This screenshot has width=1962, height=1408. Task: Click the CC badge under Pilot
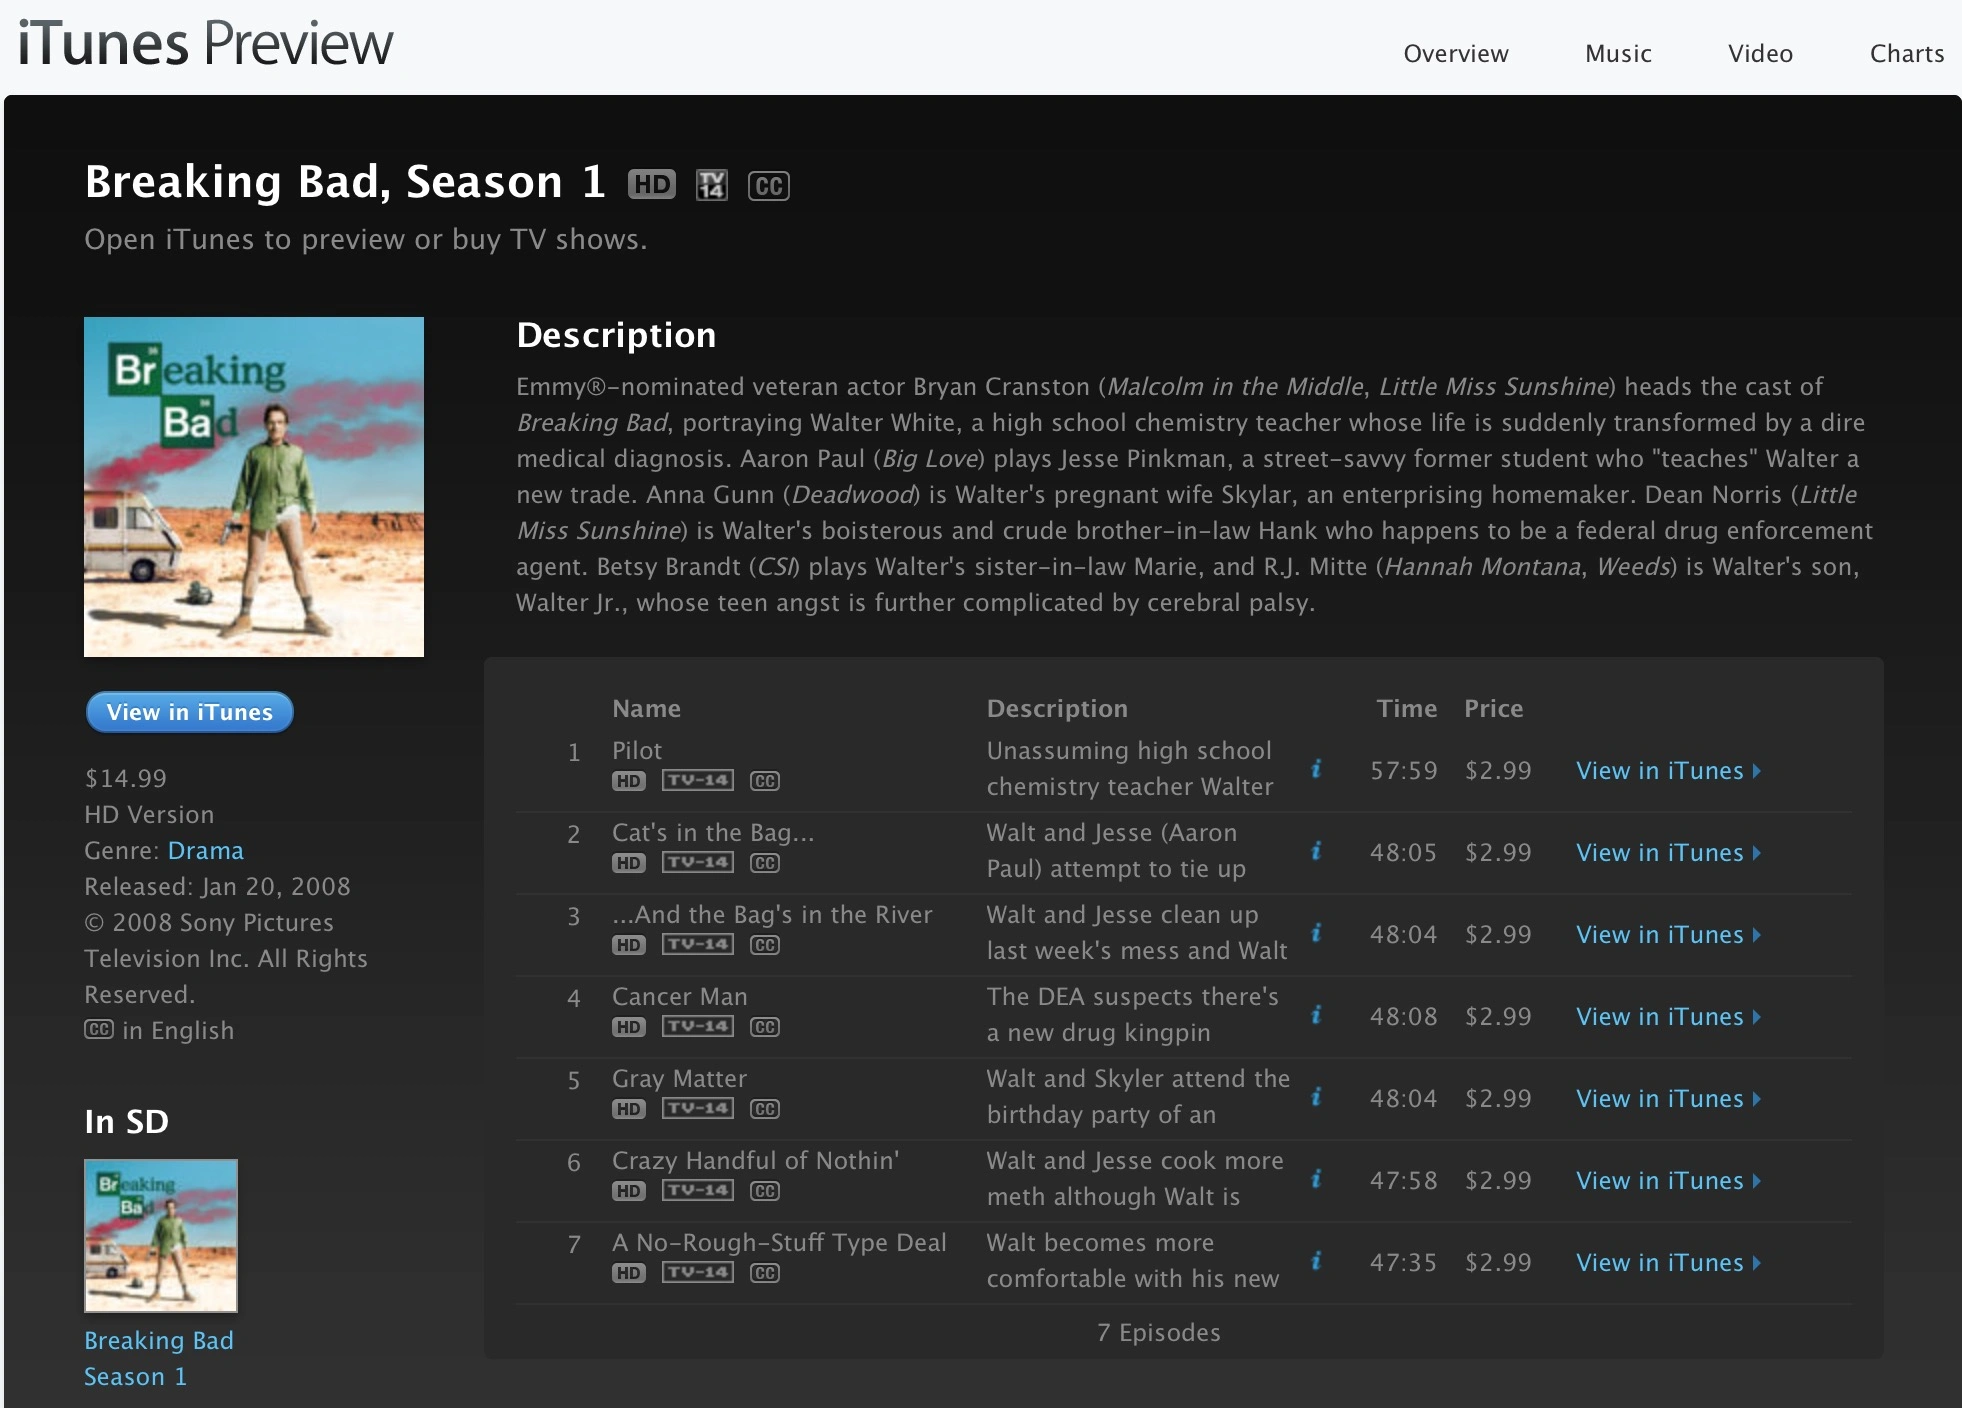point(765,781)
